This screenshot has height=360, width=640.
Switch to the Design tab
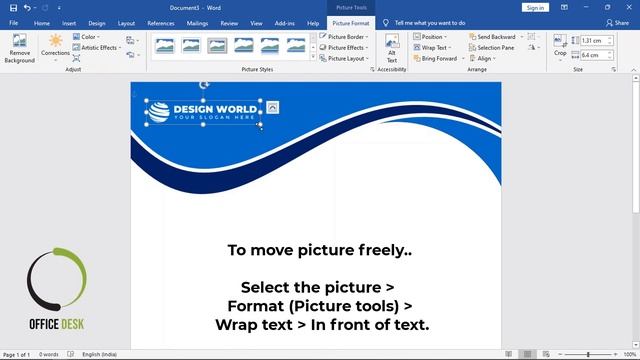point(97,23)
